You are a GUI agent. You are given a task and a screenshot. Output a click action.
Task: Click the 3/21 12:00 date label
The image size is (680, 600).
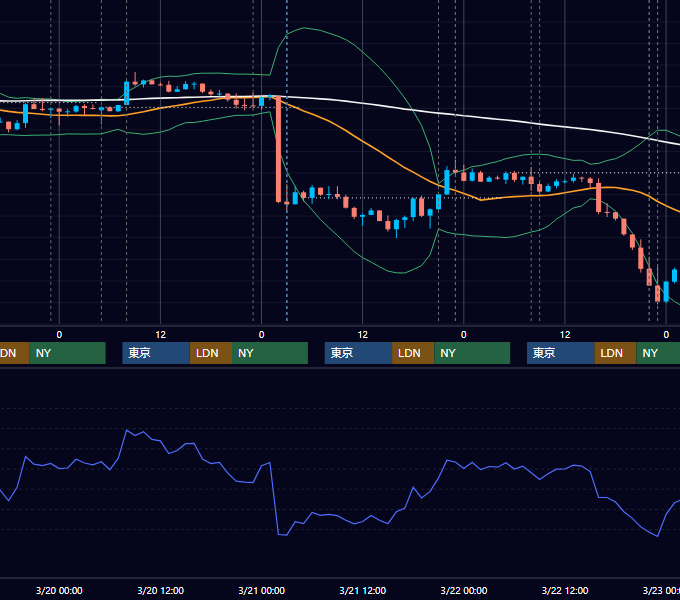363,590
